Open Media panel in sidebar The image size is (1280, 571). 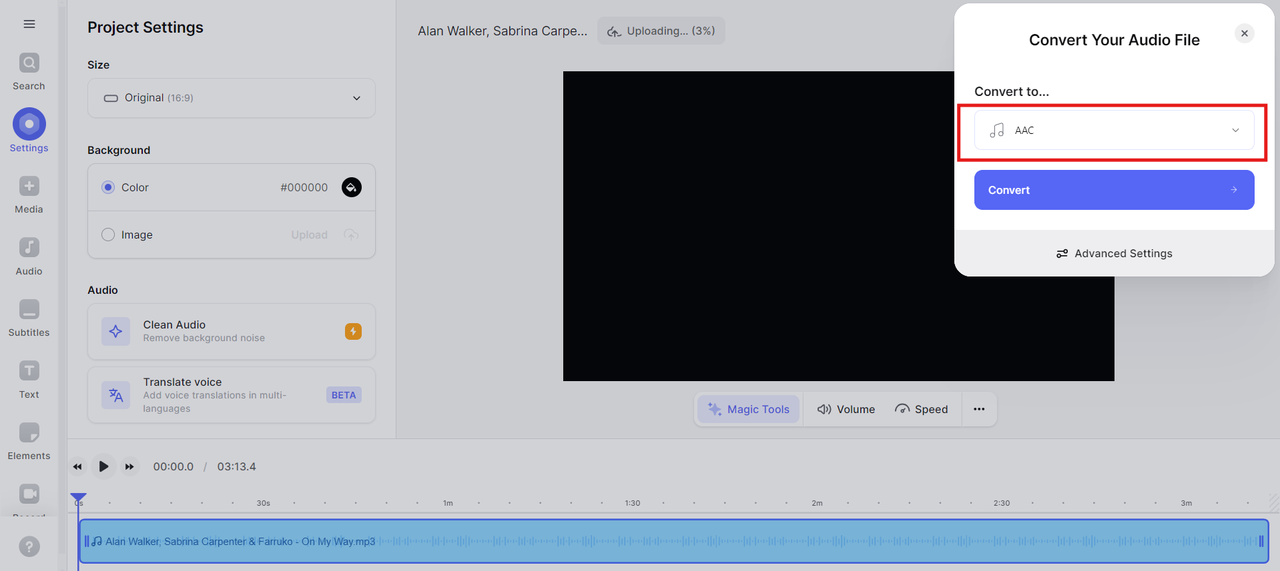coord(29,194)
